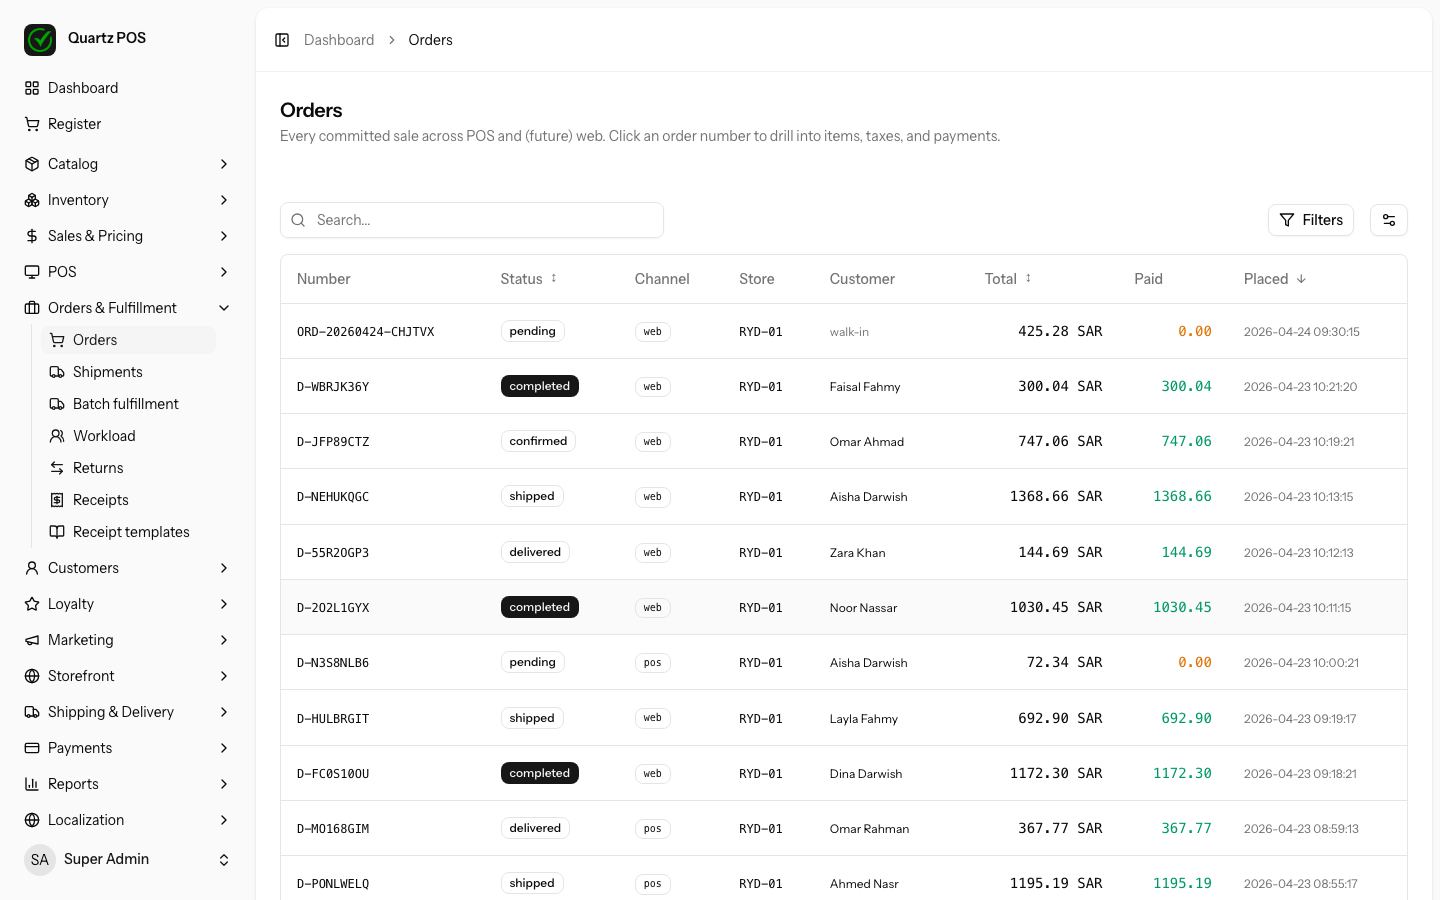The image size is (1440, 900).
Task: Click the 1172.30 SAR total cell
Action: click(1056, 774)
